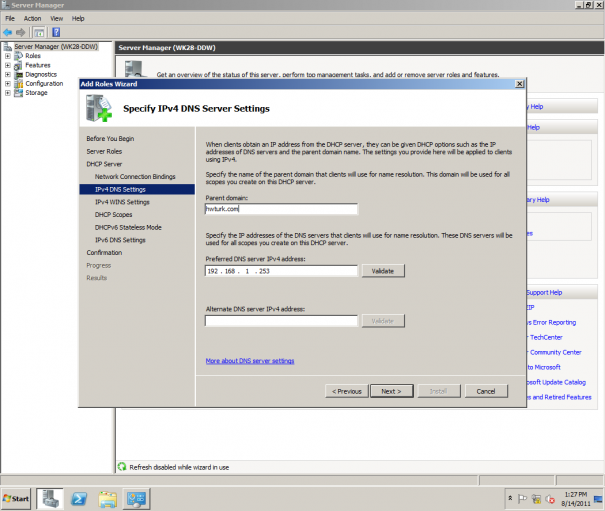This screenshot has width=605, height=511.
Task: Select the Features icon in tree
Action: coord(18,65)
